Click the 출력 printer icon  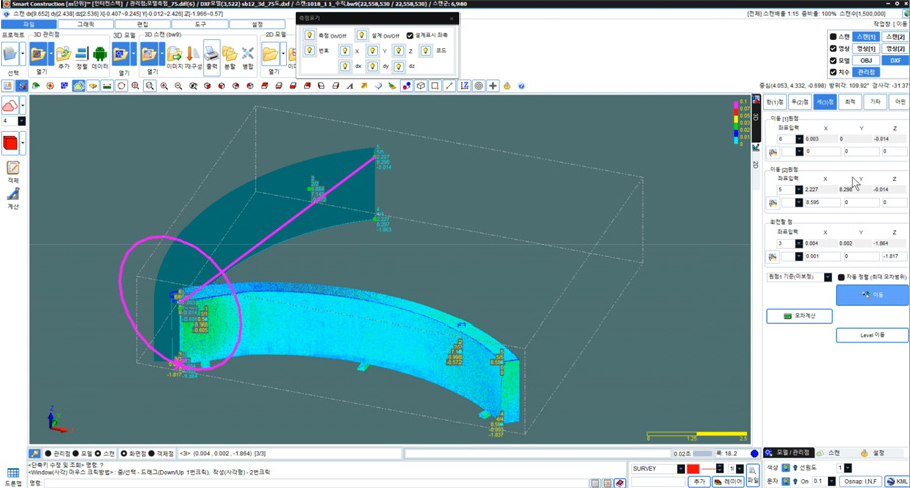[x=212, y=55]
